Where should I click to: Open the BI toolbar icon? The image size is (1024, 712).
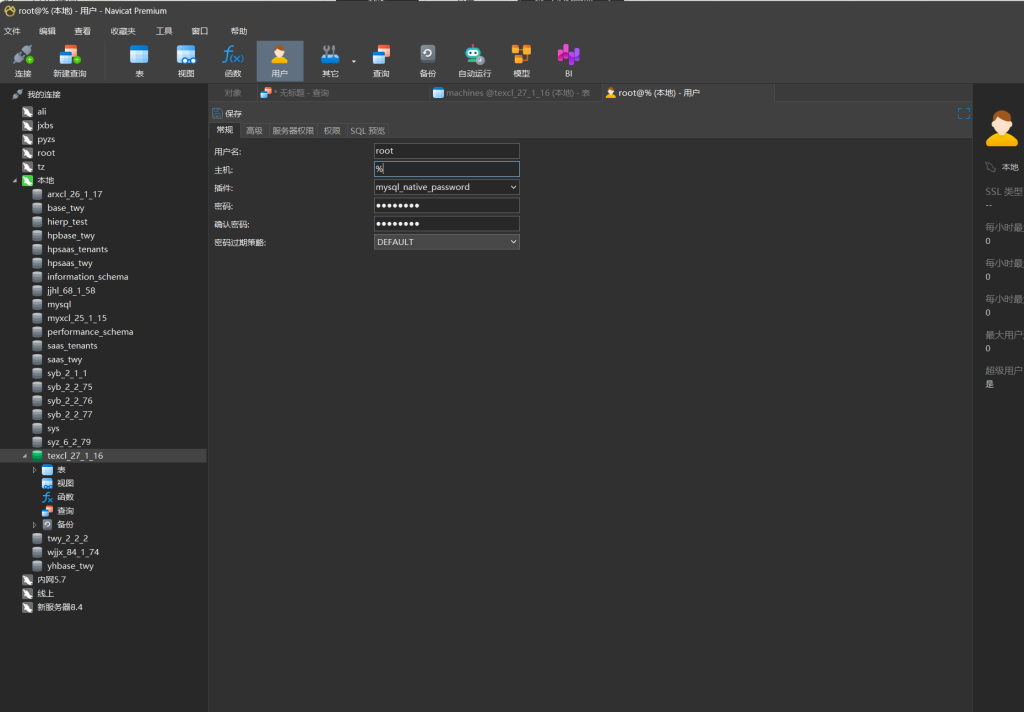(x=568, y=61)
